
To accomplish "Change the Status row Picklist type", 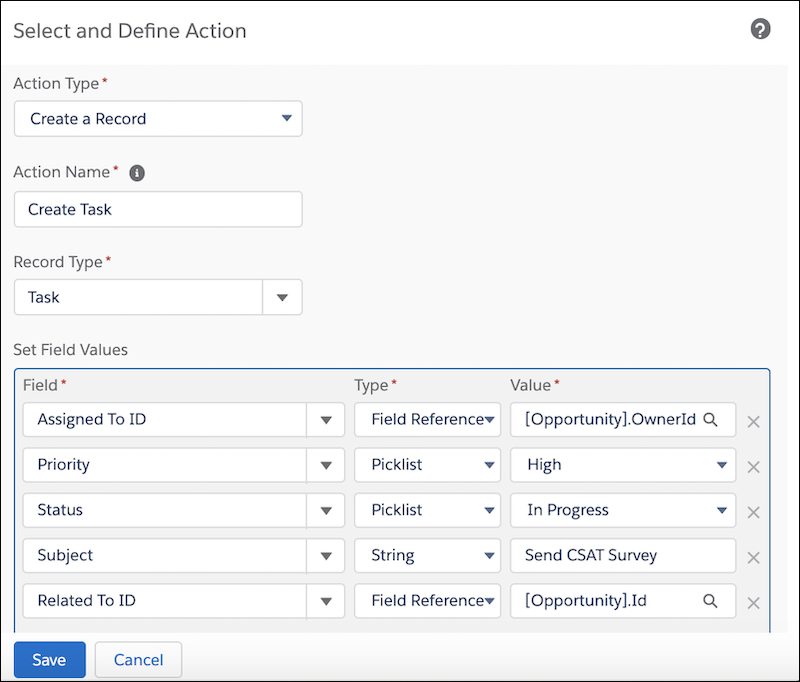I will click(x=428, y=510).
